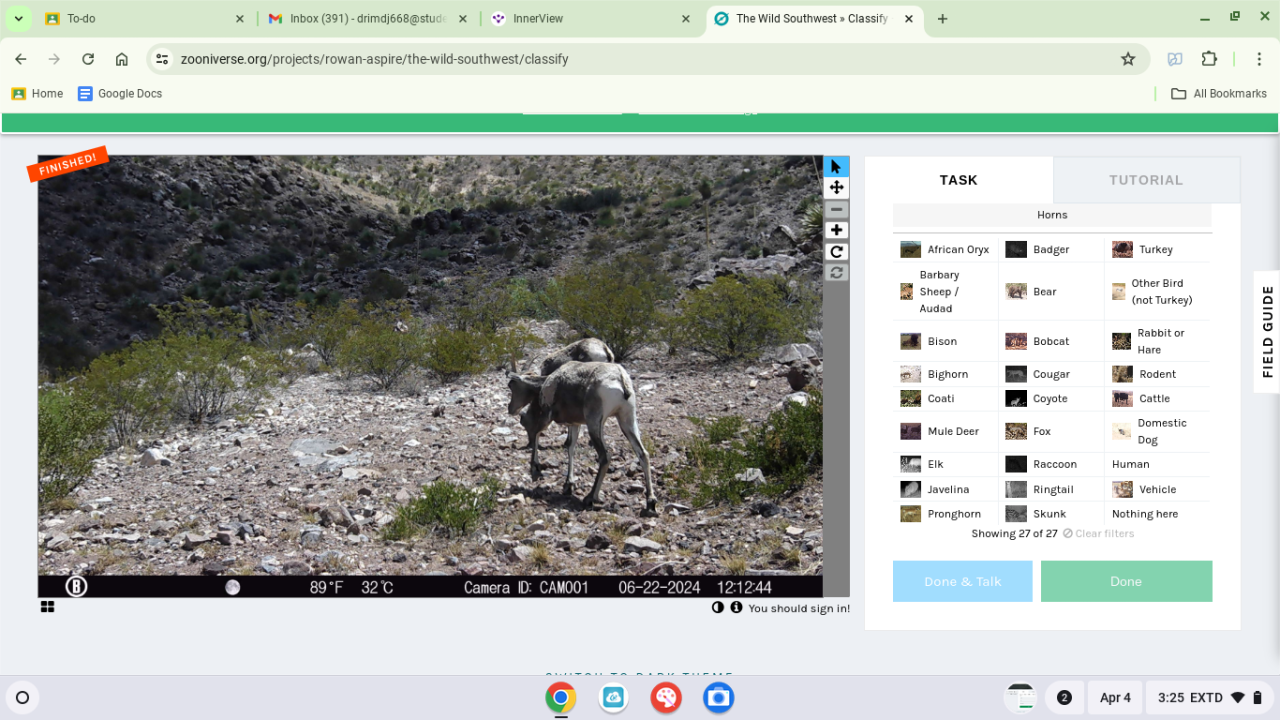Open the ChromeOS launcher circle

23,697
